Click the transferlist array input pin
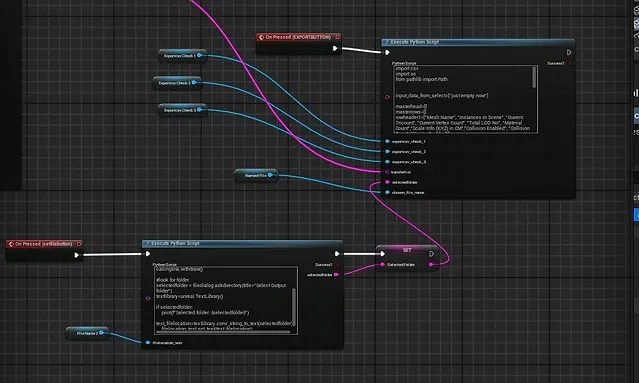 388,172
